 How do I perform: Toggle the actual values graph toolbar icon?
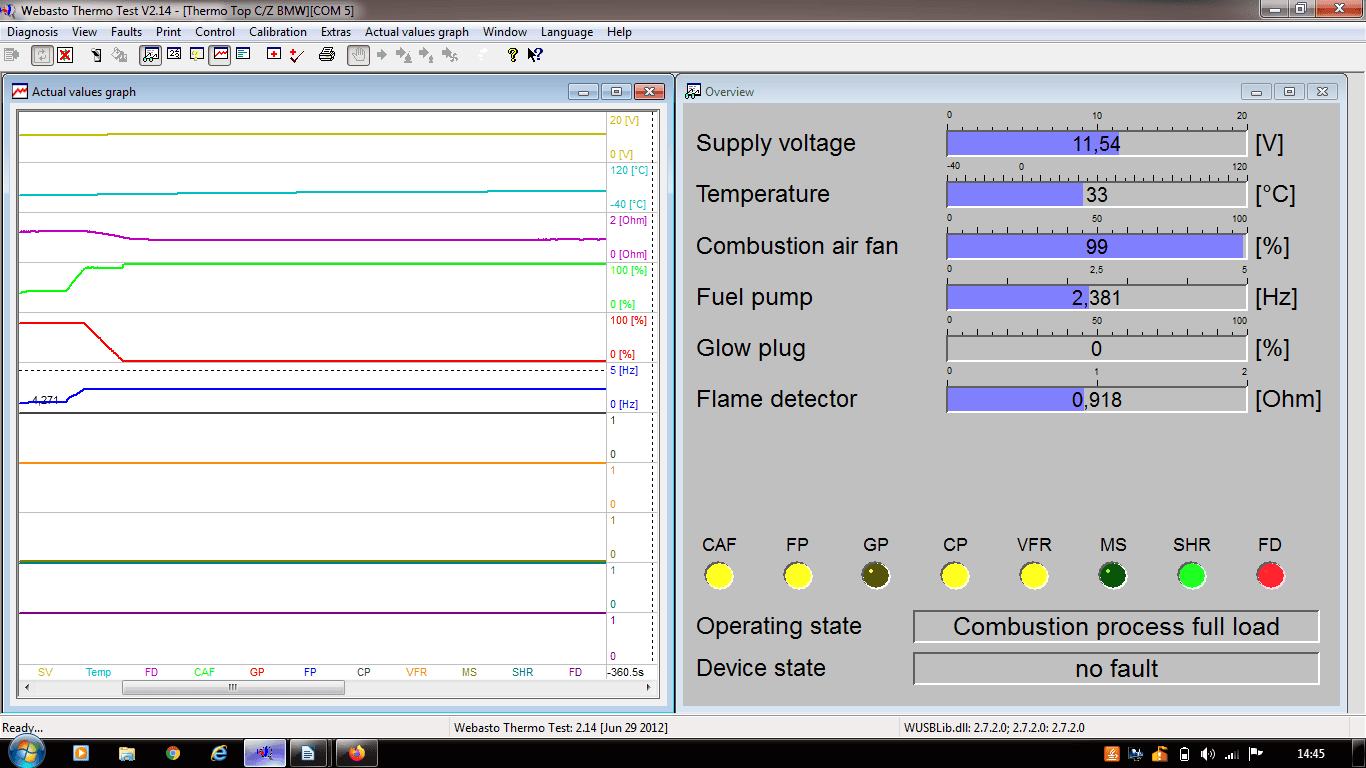pyautogui.click(x=220, y=55)
